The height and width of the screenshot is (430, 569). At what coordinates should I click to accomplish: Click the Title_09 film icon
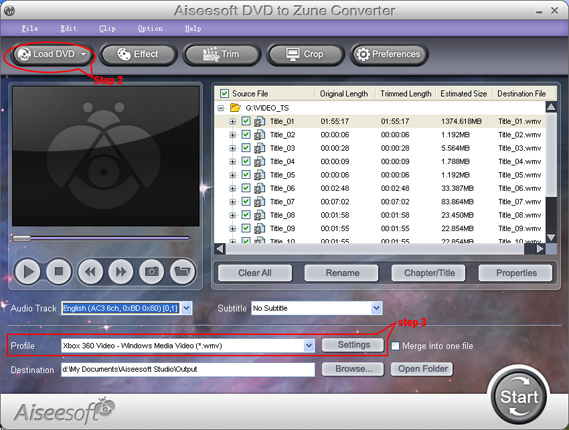tap(259, 229)
